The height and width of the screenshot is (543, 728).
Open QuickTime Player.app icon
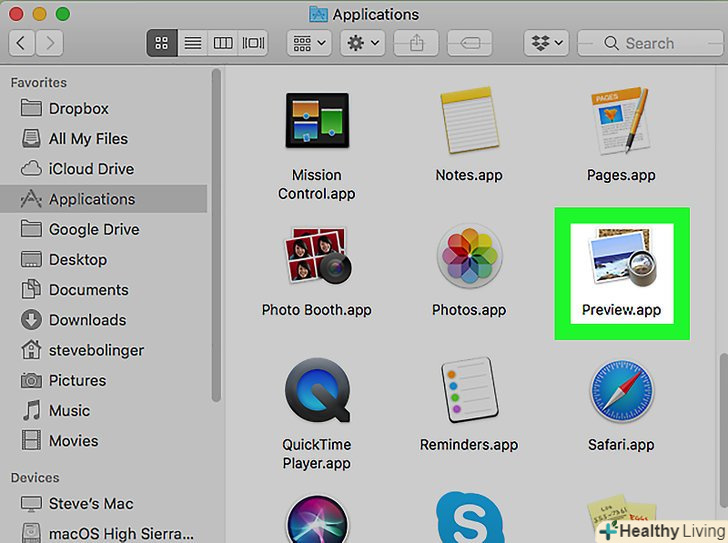point(318,390)
